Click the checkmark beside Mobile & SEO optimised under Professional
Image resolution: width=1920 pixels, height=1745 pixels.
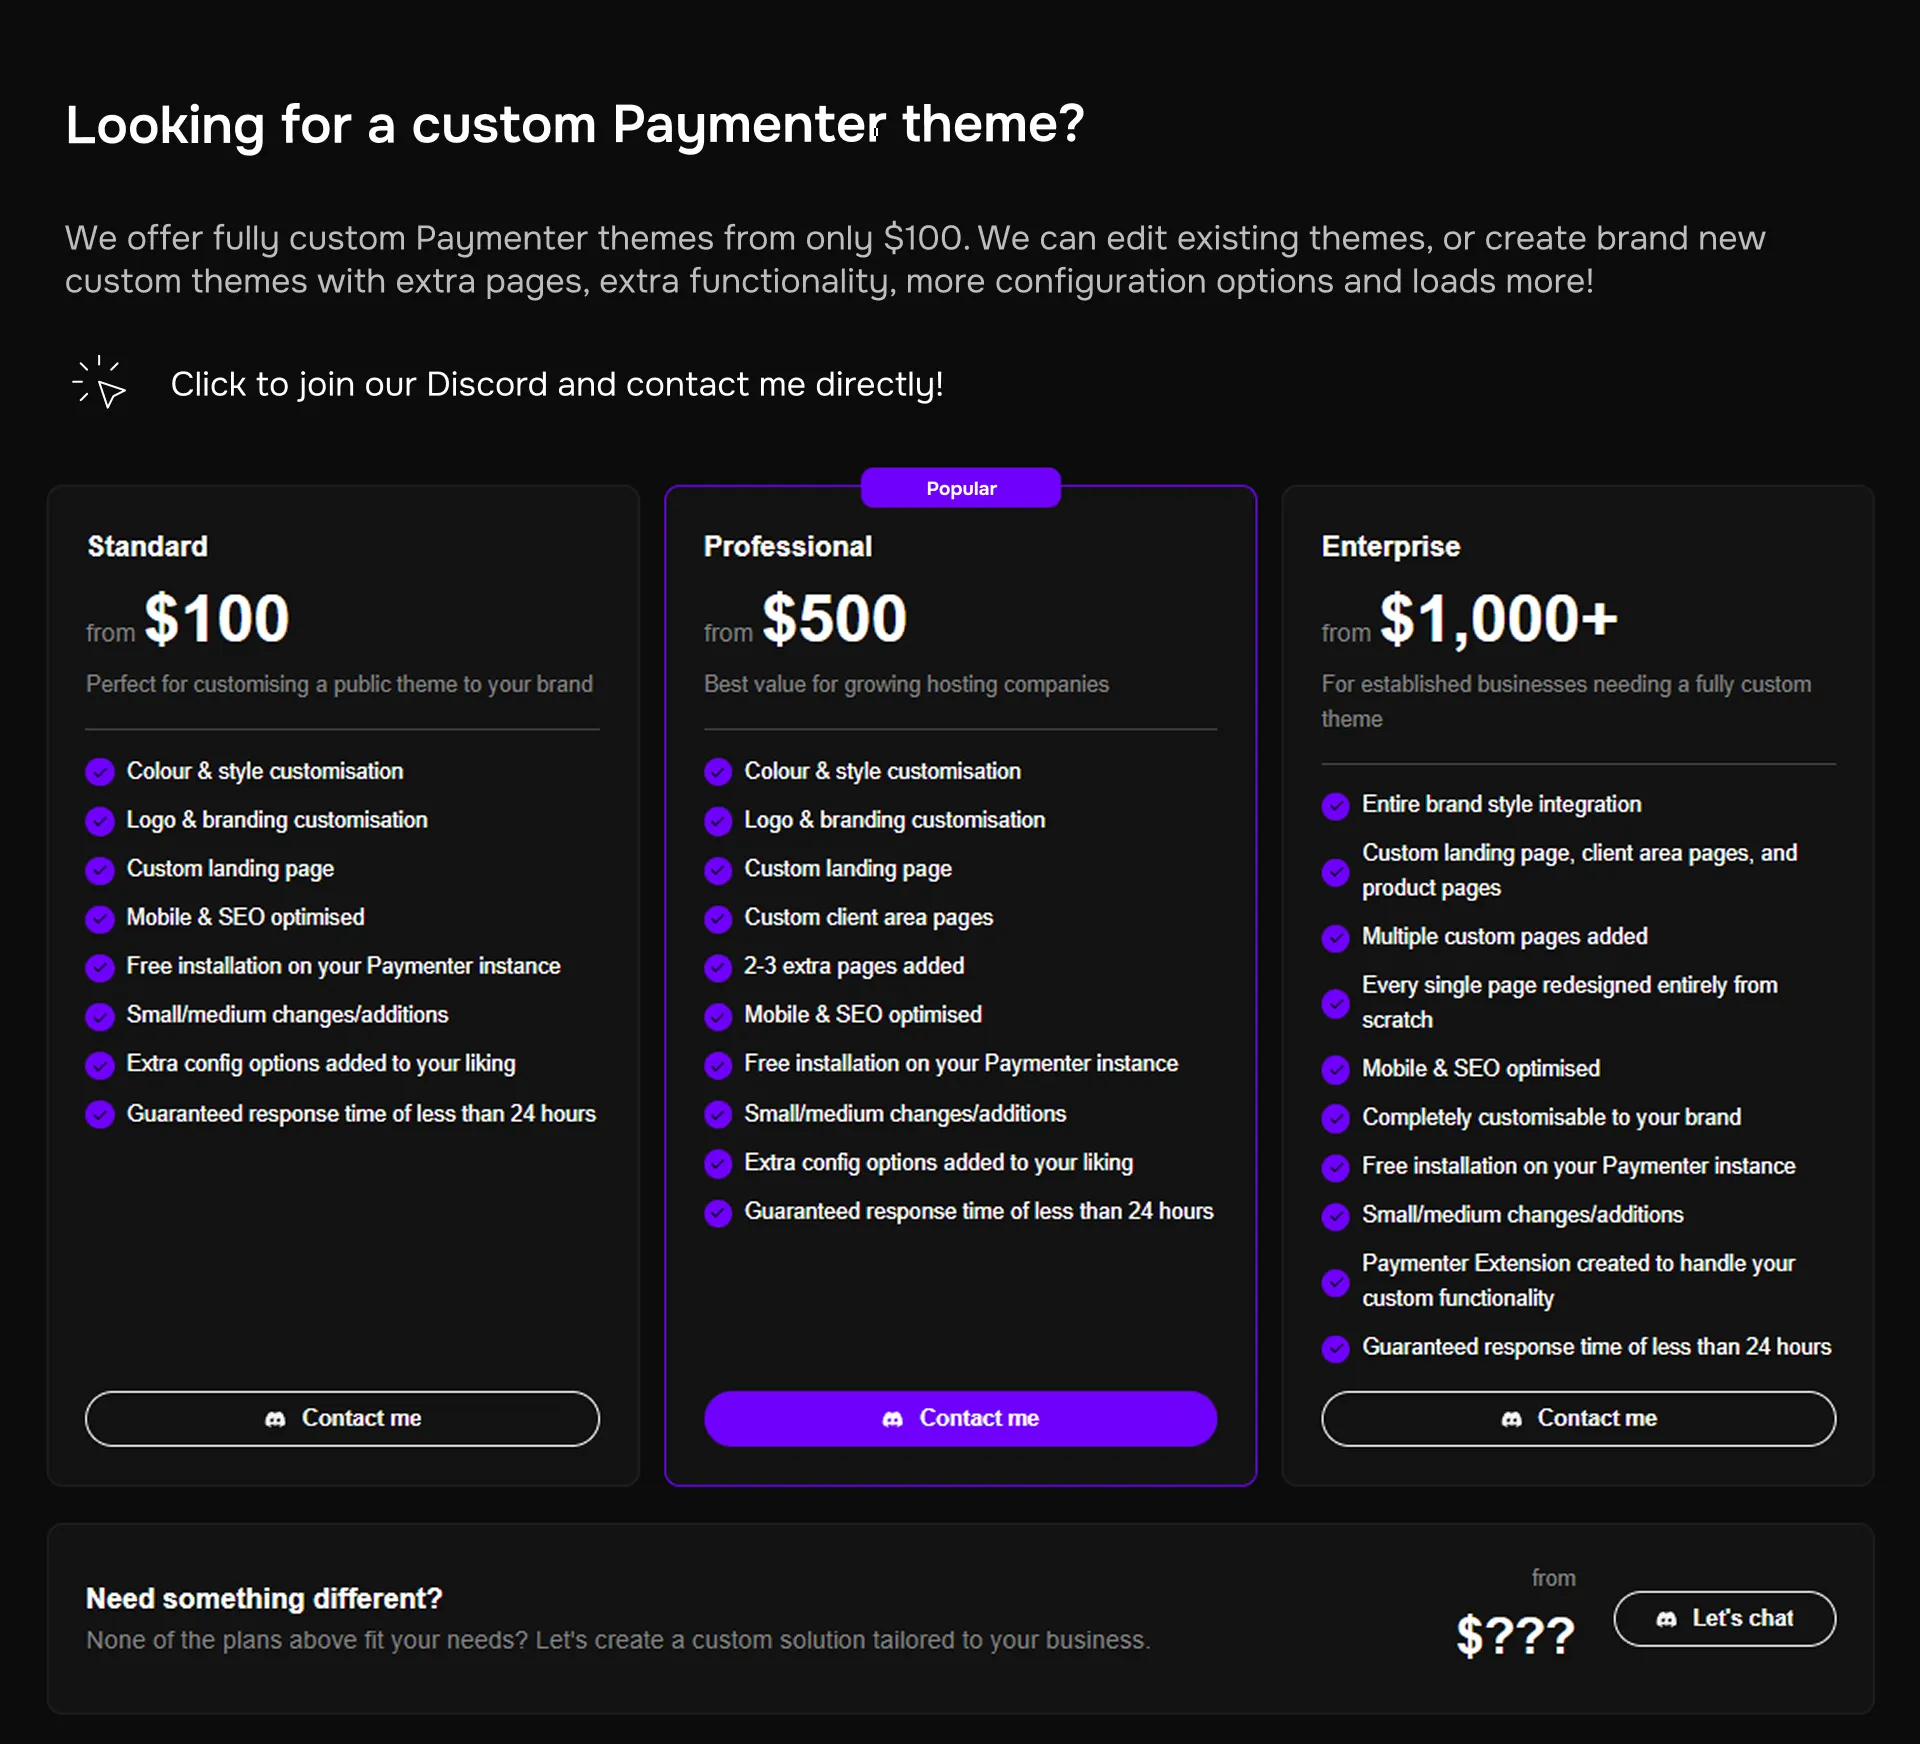tap(718, 1016)
